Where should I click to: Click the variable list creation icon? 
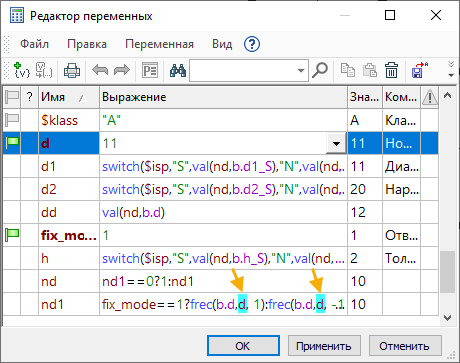pos(44,70)
